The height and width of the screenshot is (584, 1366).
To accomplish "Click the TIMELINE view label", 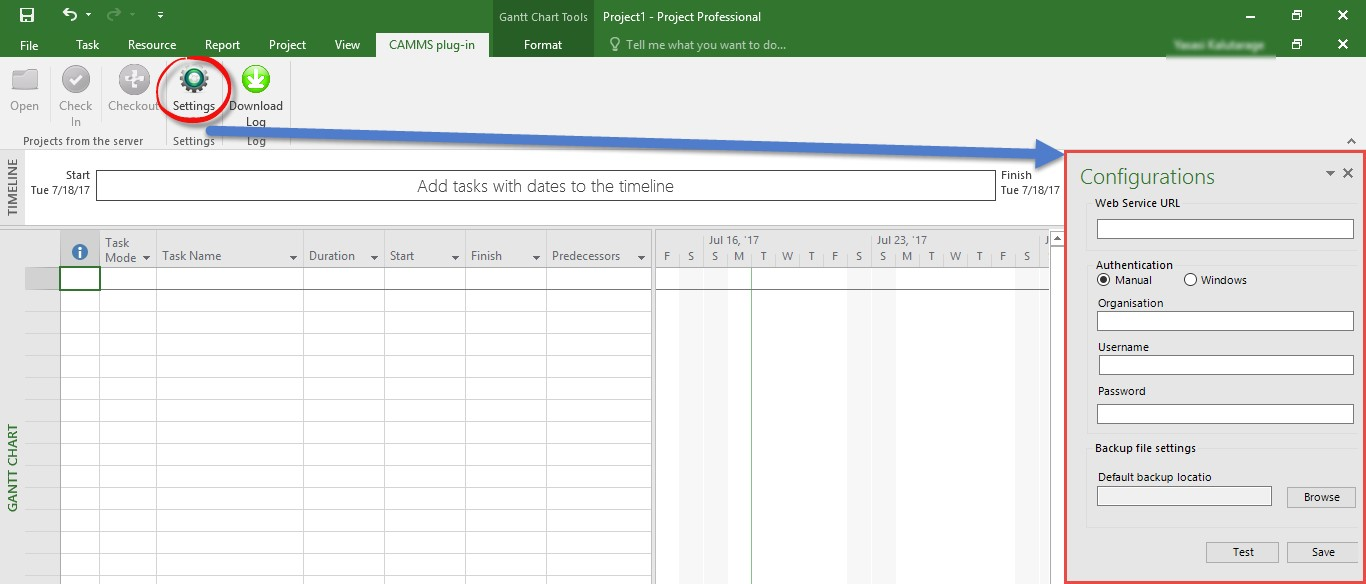I will (x=13, y=186).
